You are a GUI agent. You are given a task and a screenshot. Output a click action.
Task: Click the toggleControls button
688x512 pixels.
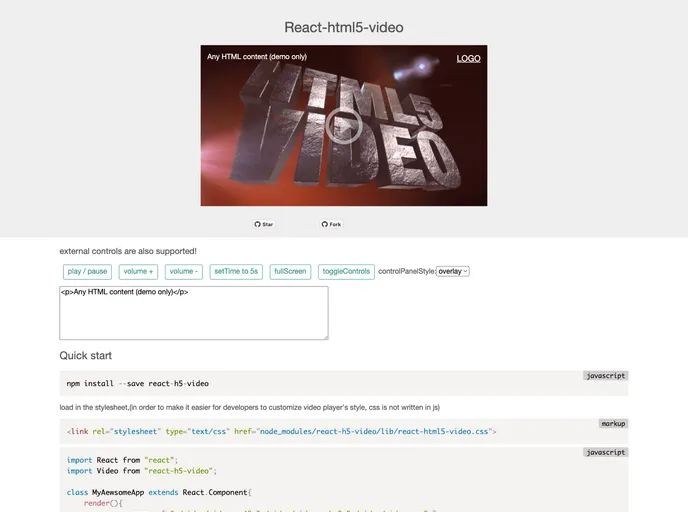346,272
